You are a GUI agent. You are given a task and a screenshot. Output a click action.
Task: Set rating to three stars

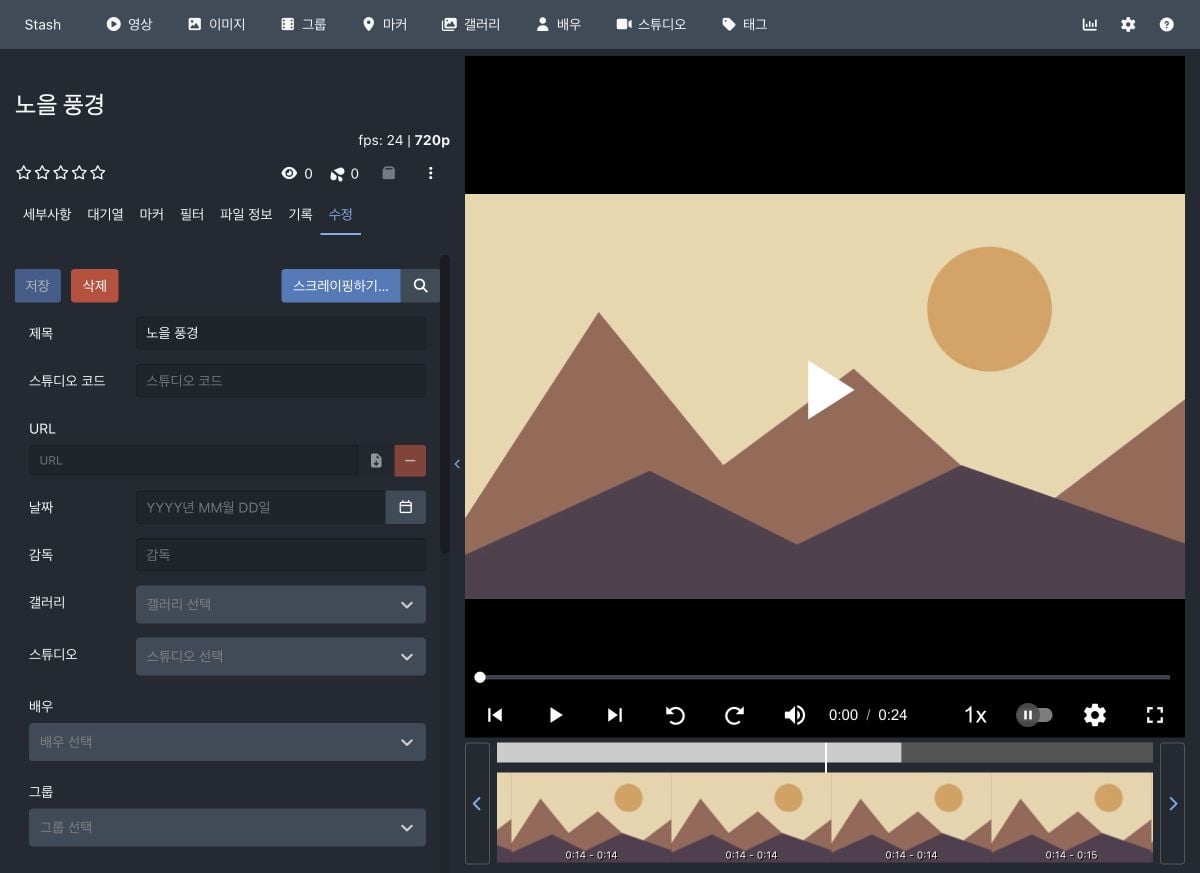click(61, 173)
